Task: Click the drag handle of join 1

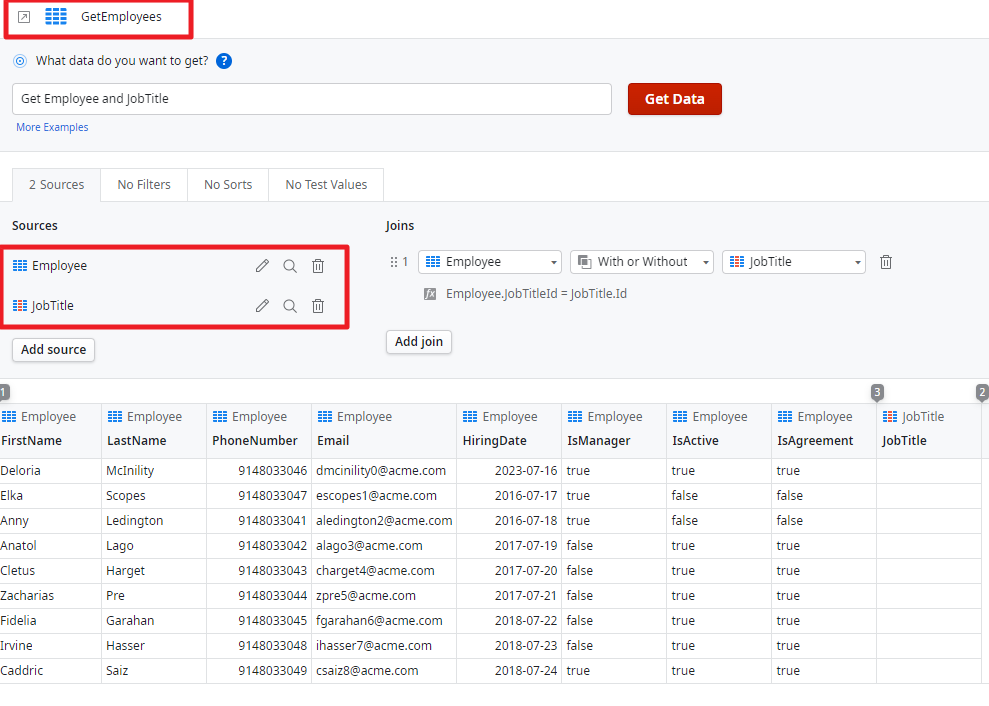Action: pyautogui.click(x=394, y=262)
